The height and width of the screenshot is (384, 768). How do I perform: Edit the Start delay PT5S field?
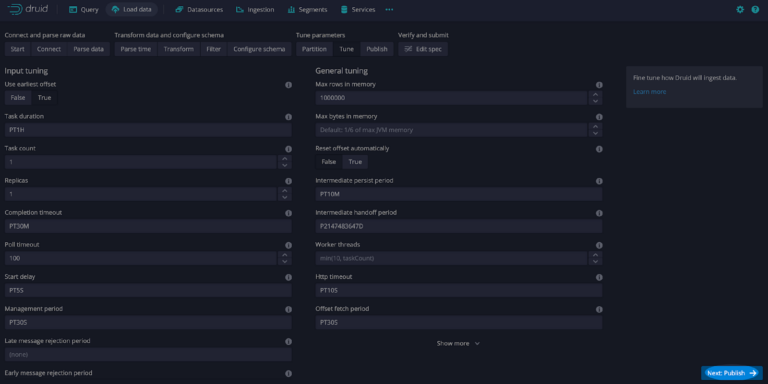148,290
